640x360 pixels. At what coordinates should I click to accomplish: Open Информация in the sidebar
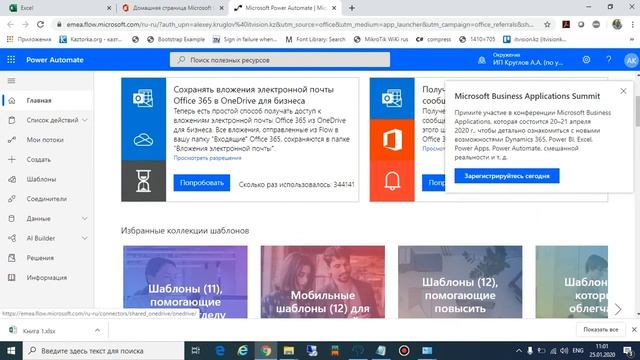47,278
